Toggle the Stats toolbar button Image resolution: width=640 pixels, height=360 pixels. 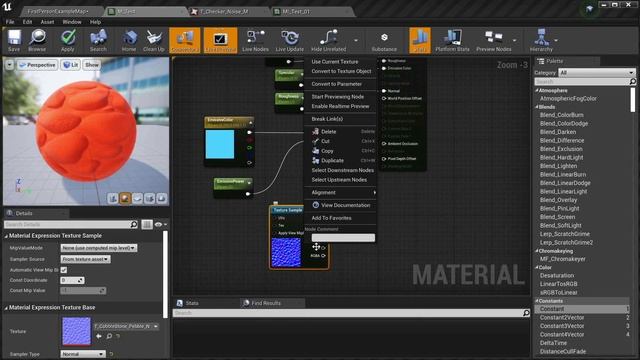click(x=420, y=40)
